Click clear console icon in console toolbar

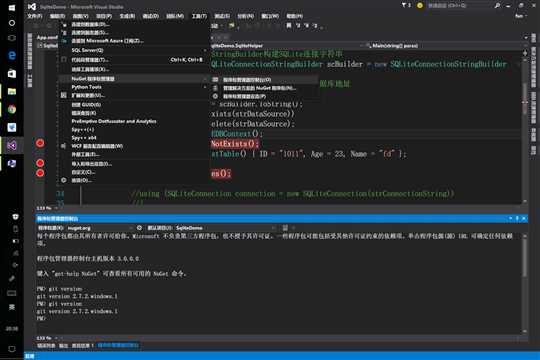[285, 228]
